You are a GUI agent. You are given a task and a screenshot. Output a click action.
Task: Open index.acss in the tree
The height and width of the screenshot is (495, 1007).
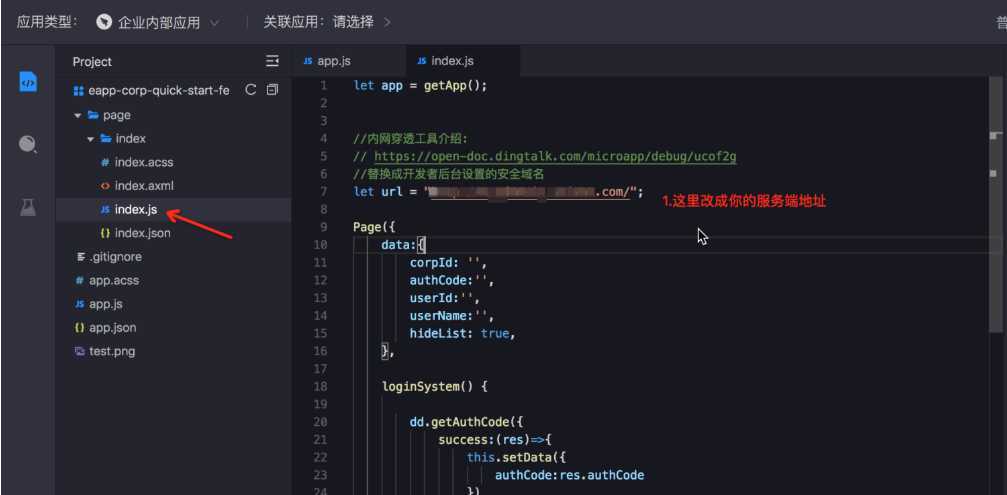[x=144, y=162]
